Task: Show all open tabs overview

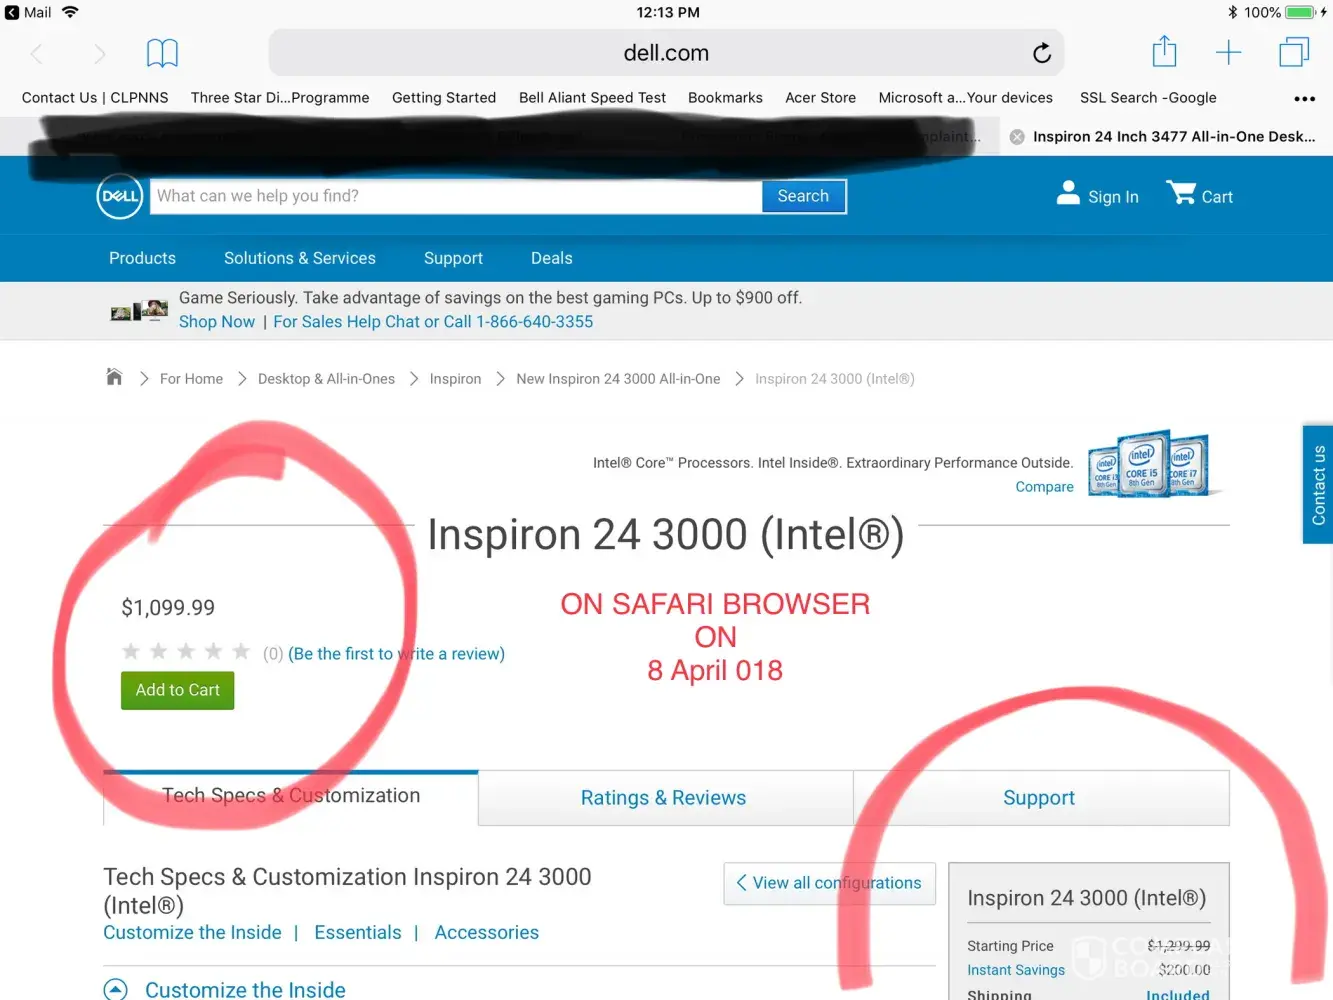Action: pyautogui.click(x=1293, y=52)
